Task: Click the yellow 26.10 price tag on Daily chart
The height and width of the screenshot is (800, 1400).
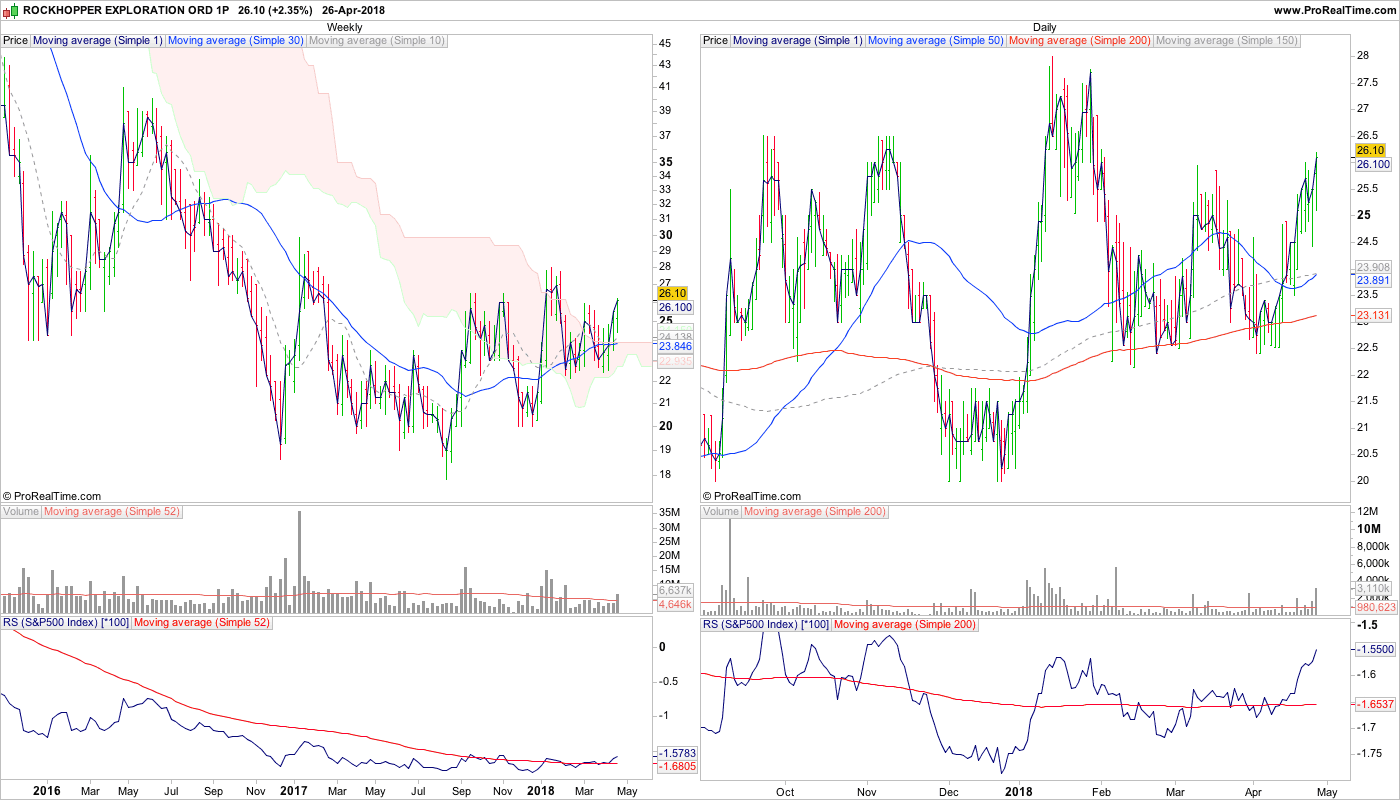Action: tap(1369, 150)
